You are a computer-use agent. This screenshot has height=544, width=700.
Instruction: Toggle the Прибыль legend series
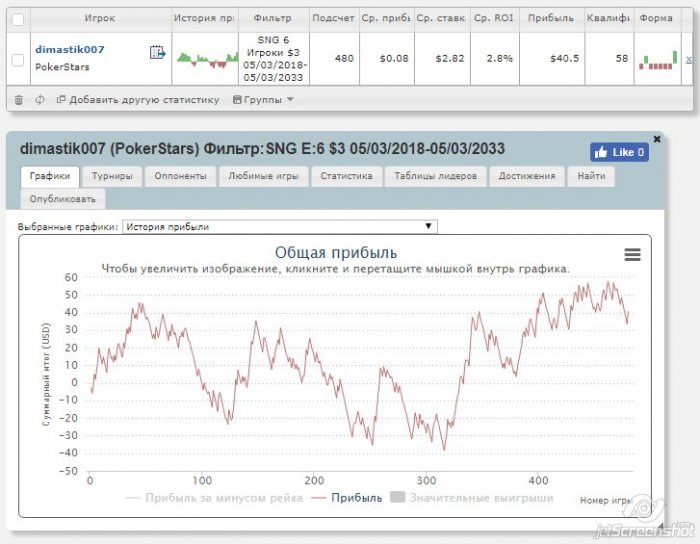[347, 498]
